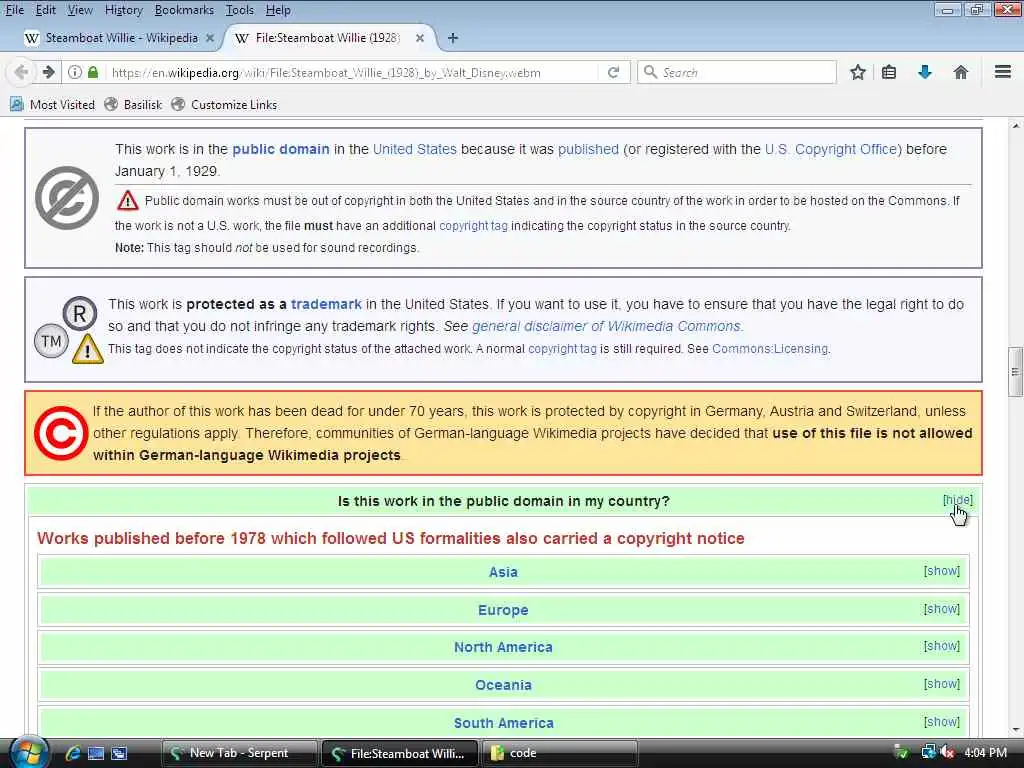Image resolution: width=1024 pixels, height=768 pixels.
Task: Open the Commons:Licensing link
Action: [x=770, y=349]
